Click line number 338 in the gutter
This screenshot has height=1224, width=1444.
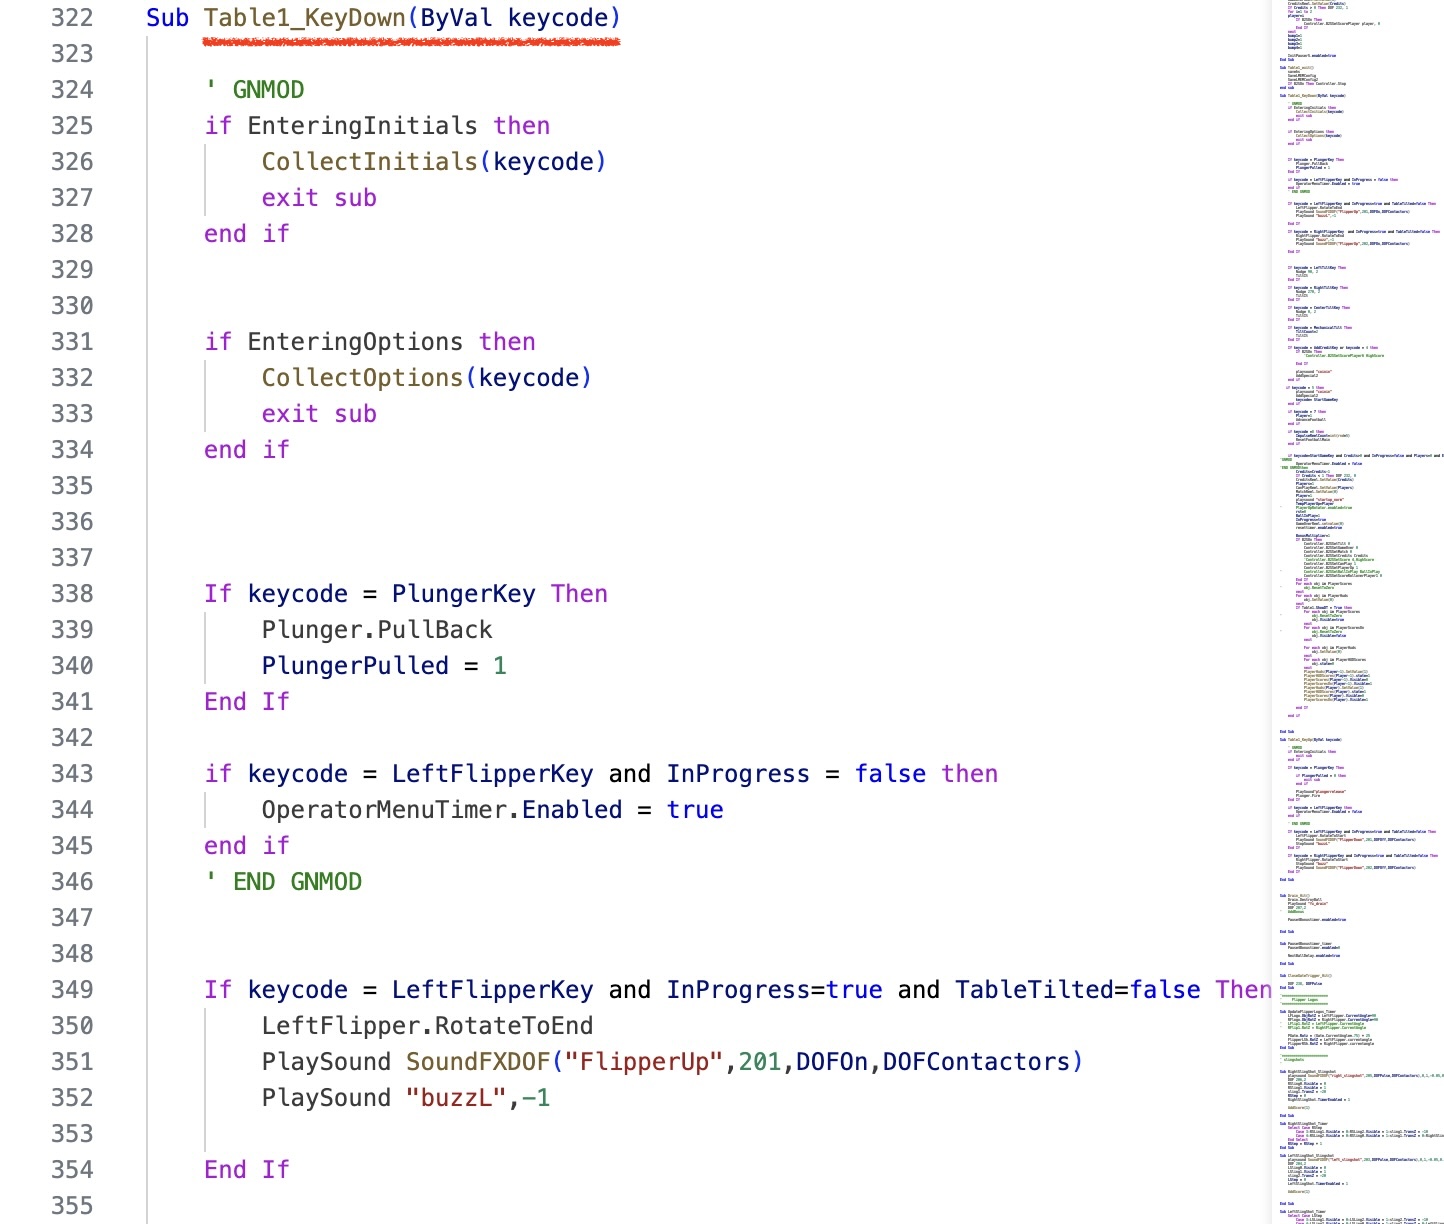tap(72, 594)
